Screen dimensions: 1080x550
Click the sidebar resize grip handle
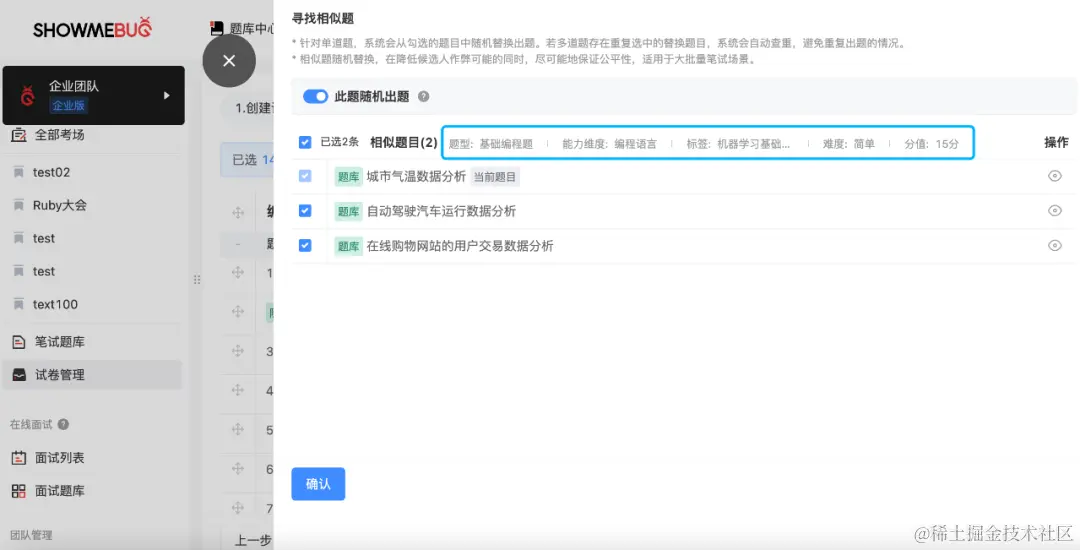197,279
